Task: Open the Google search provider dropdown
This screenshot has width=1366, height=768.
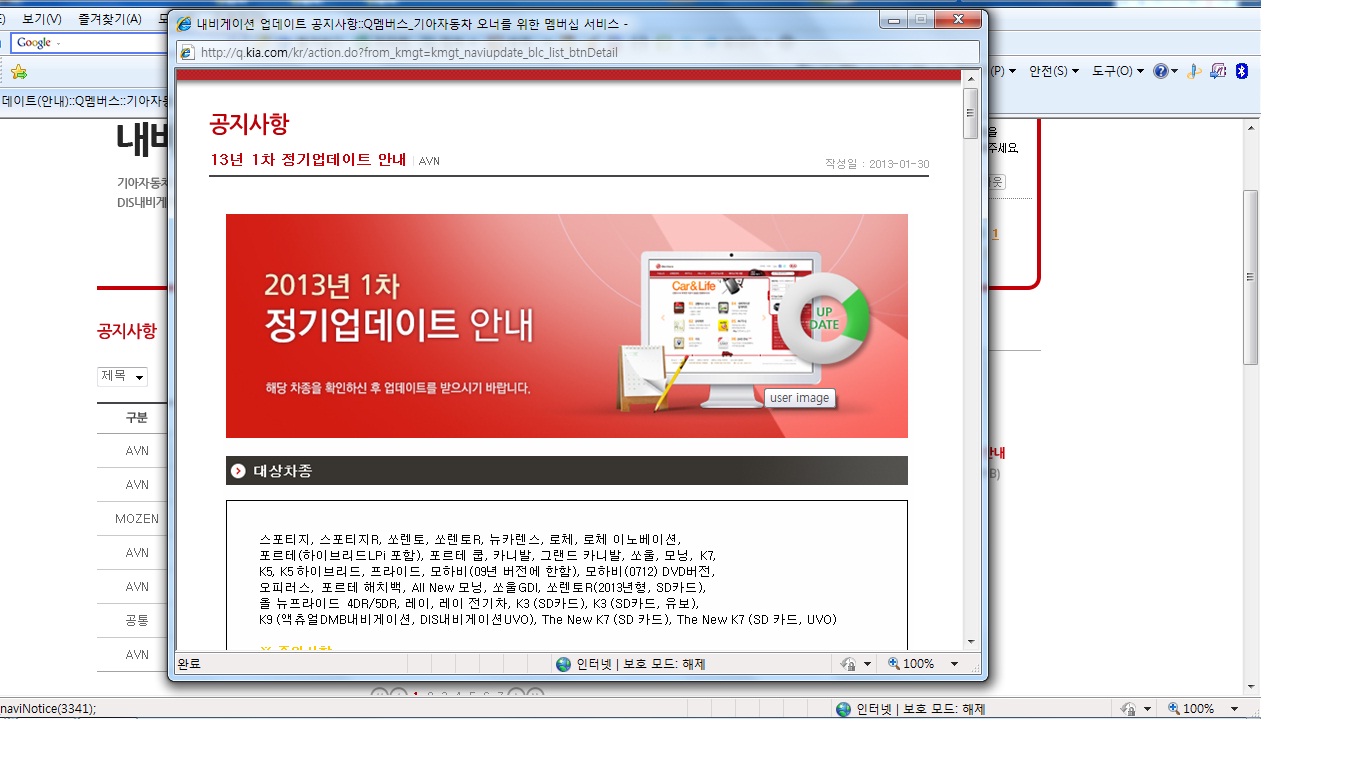Action: tap(58, 43)
